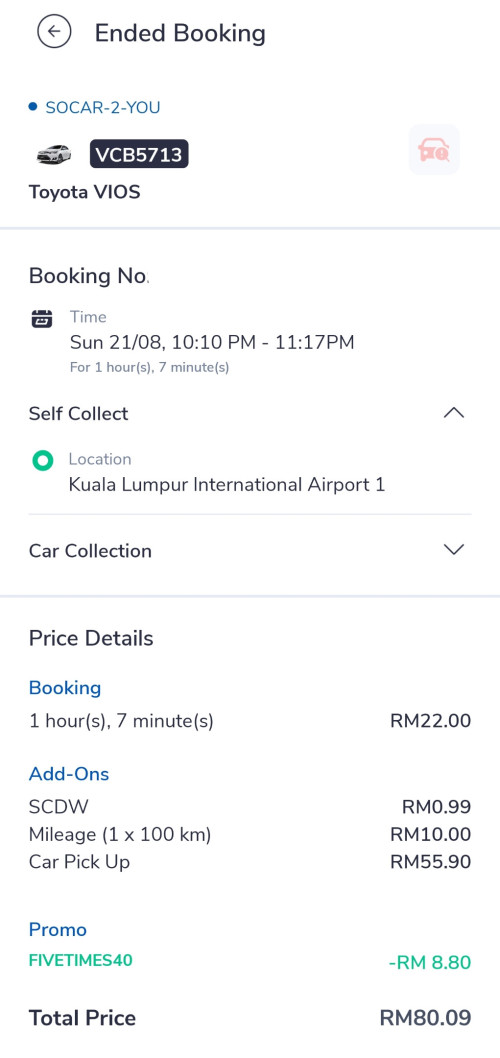Tap the Total Price amount RM80.09
The image size is (500, 1058).
pos(425,1018)
